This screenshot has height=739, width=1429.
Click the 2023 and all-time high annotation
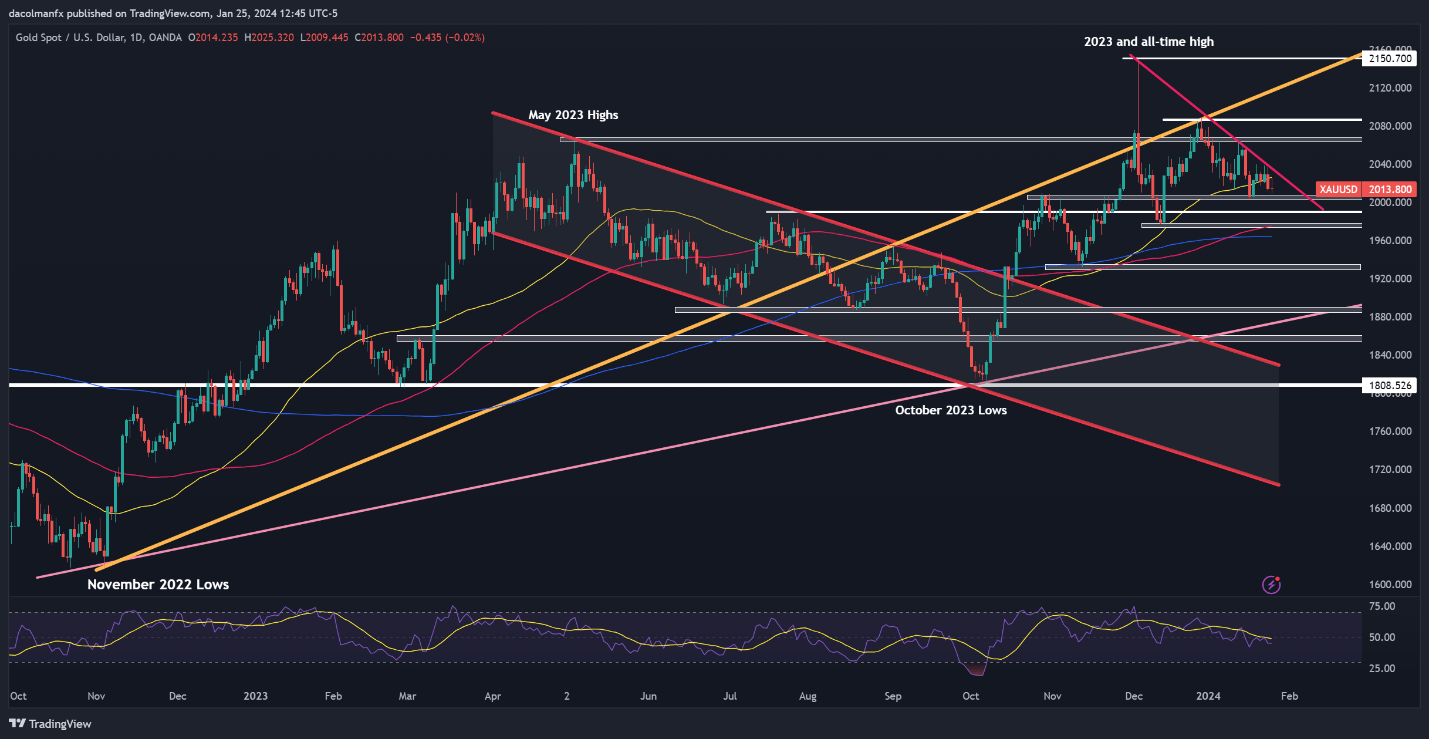[x=1148, y=41]
